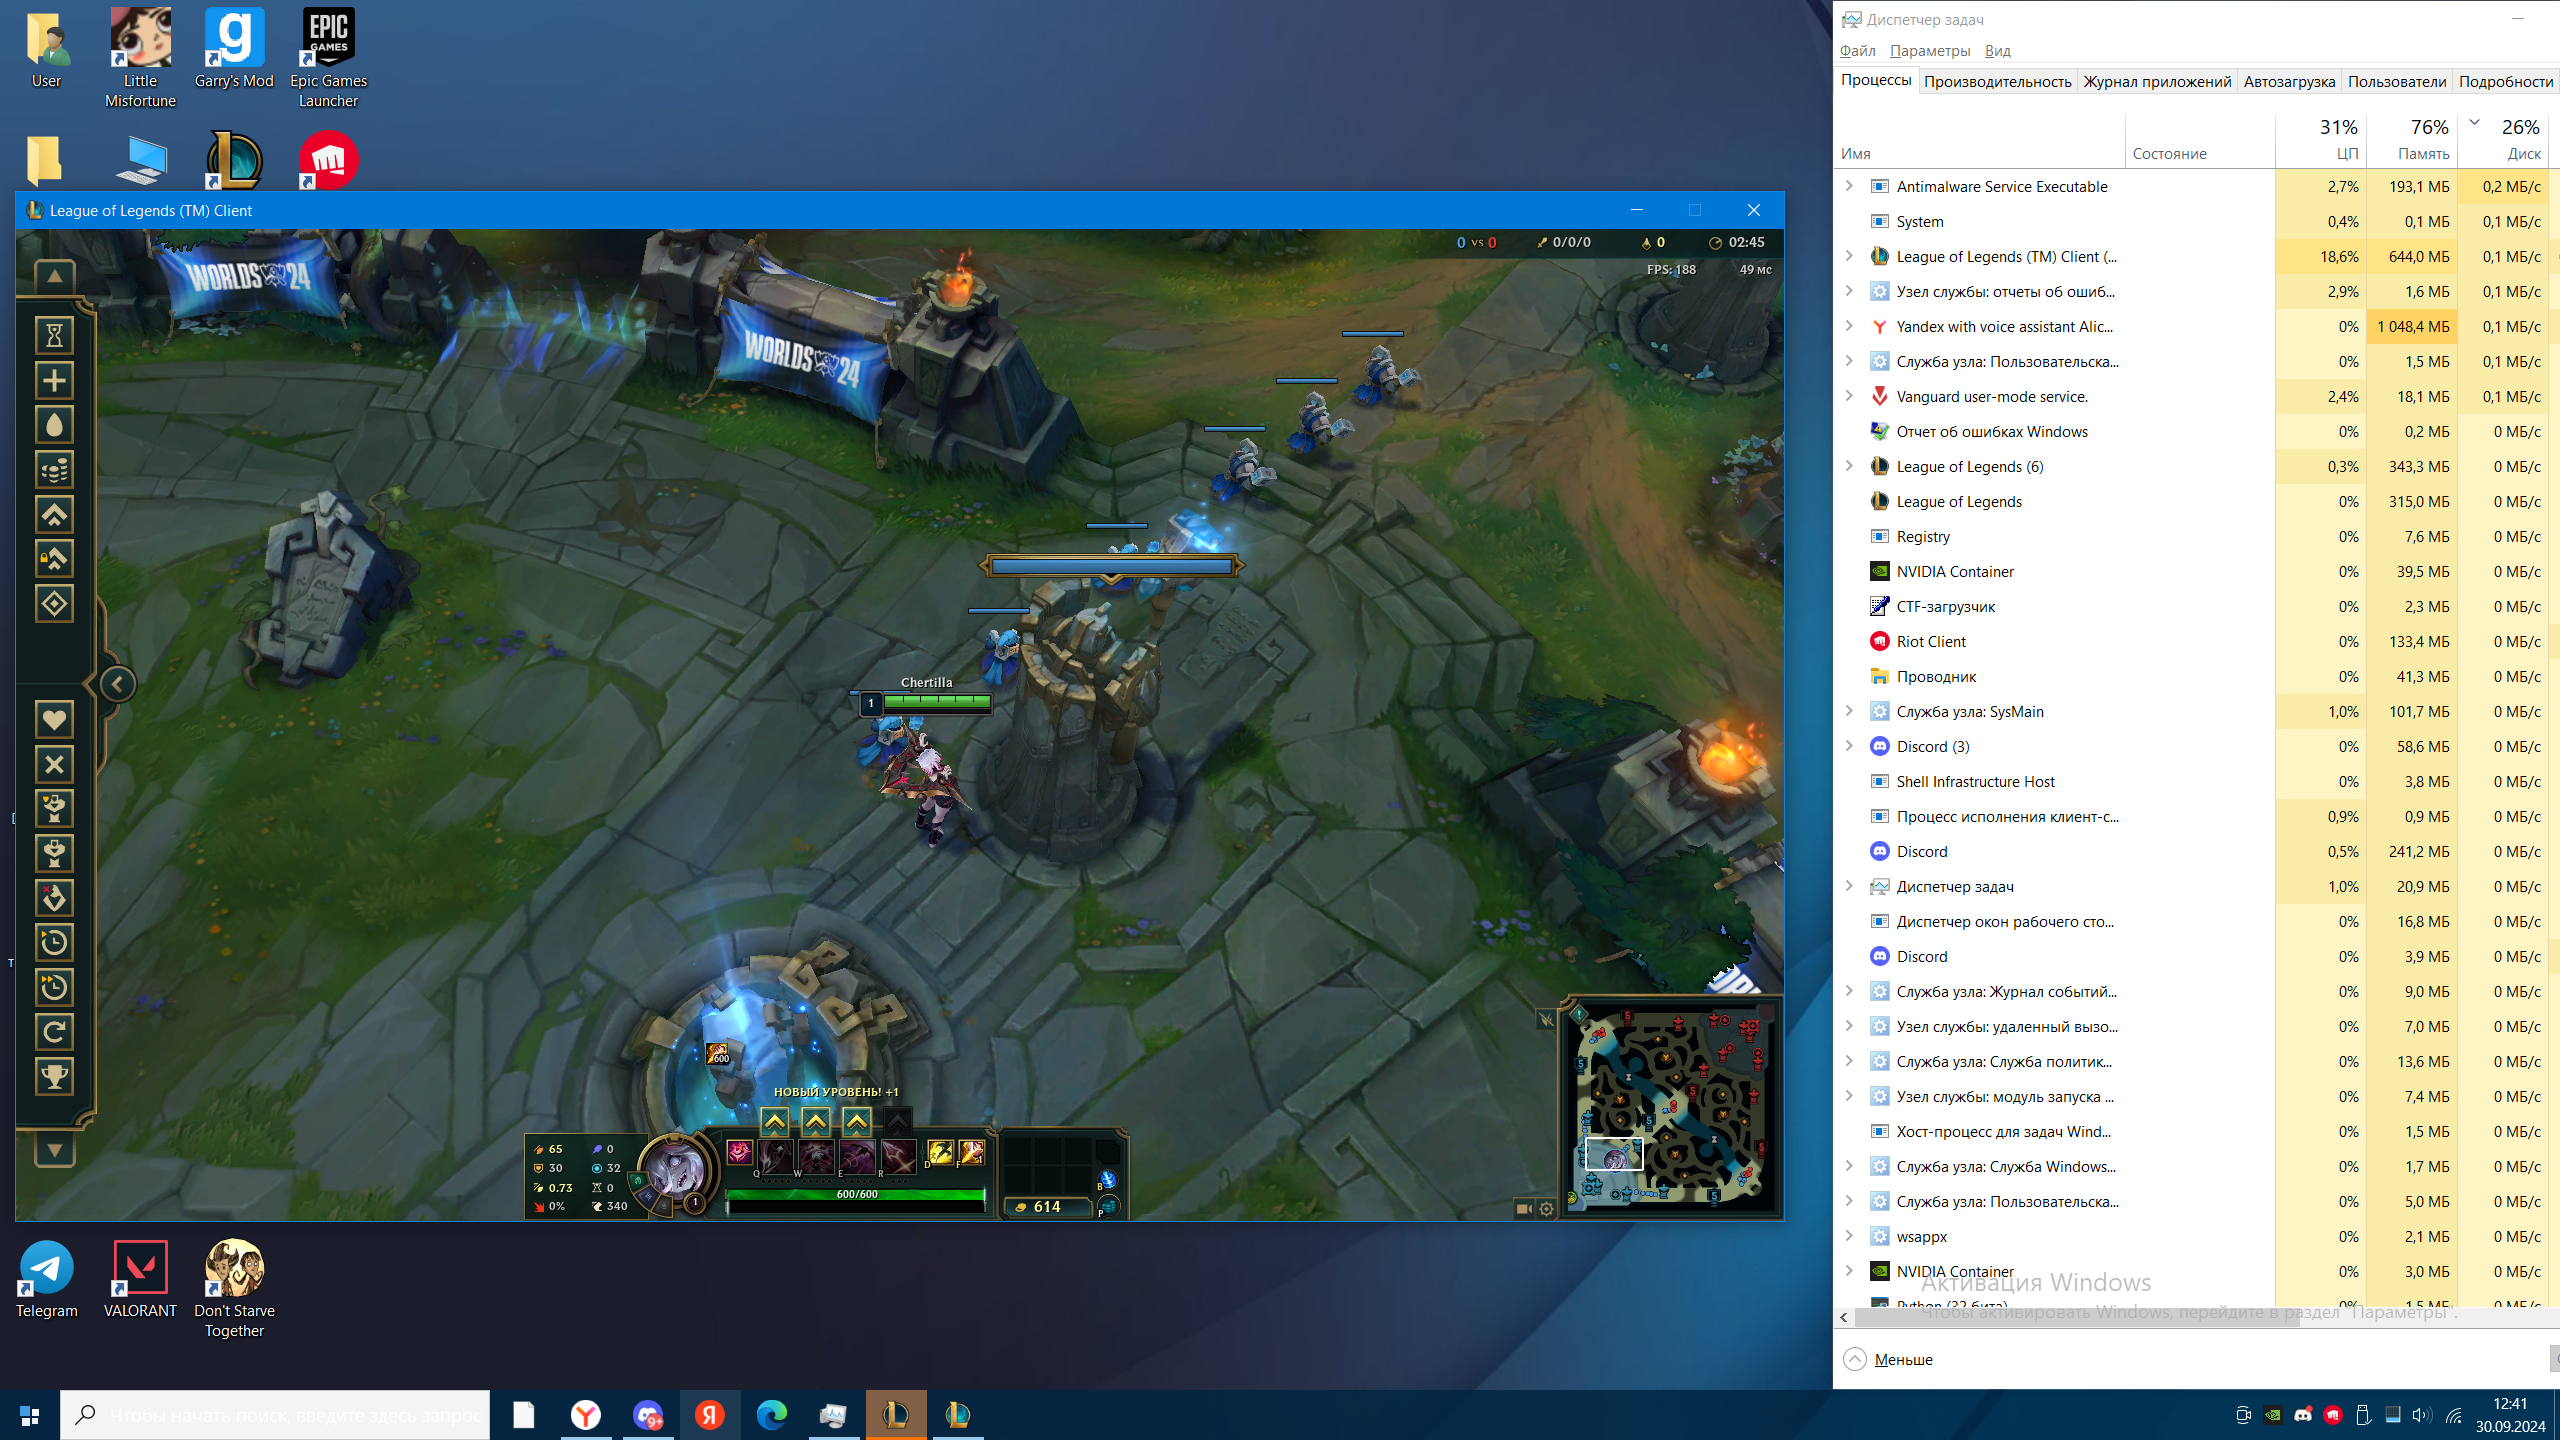Open the Windows Start menu
2560x1440 pixels.
[29, 1415]
